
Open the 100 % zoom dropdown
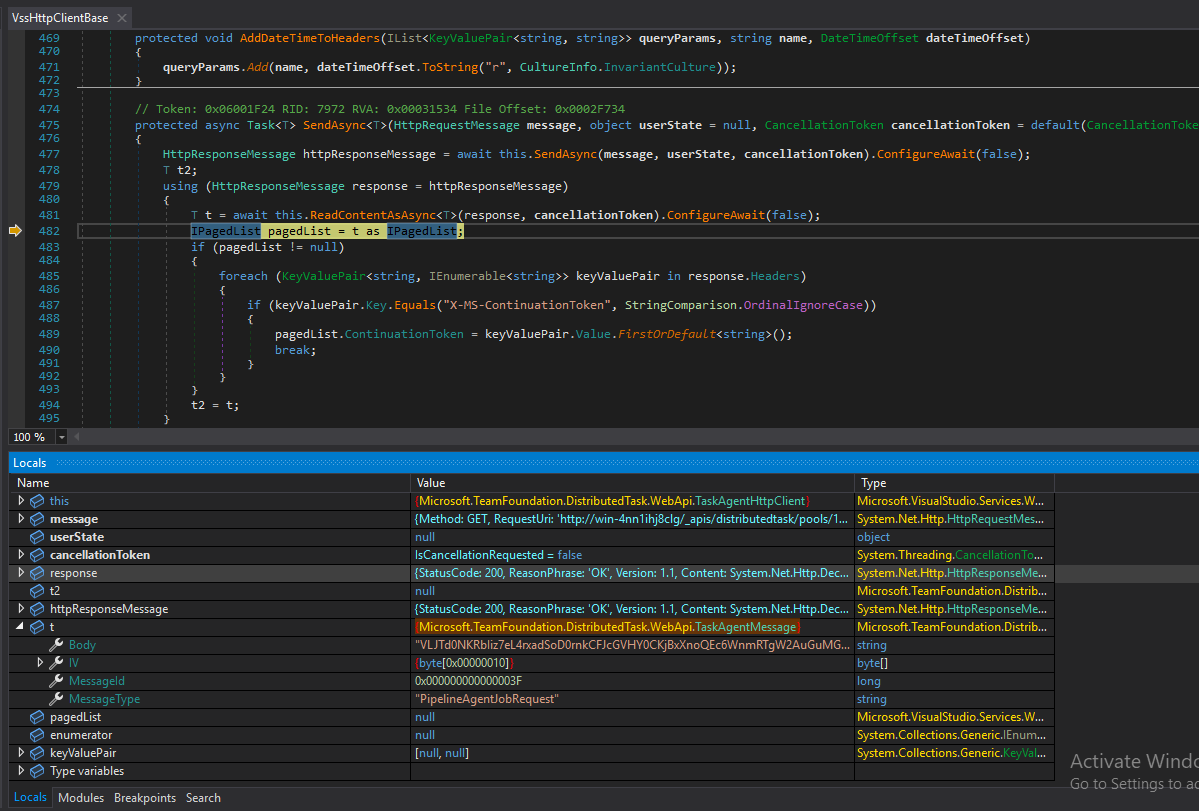tap(62, 437)
